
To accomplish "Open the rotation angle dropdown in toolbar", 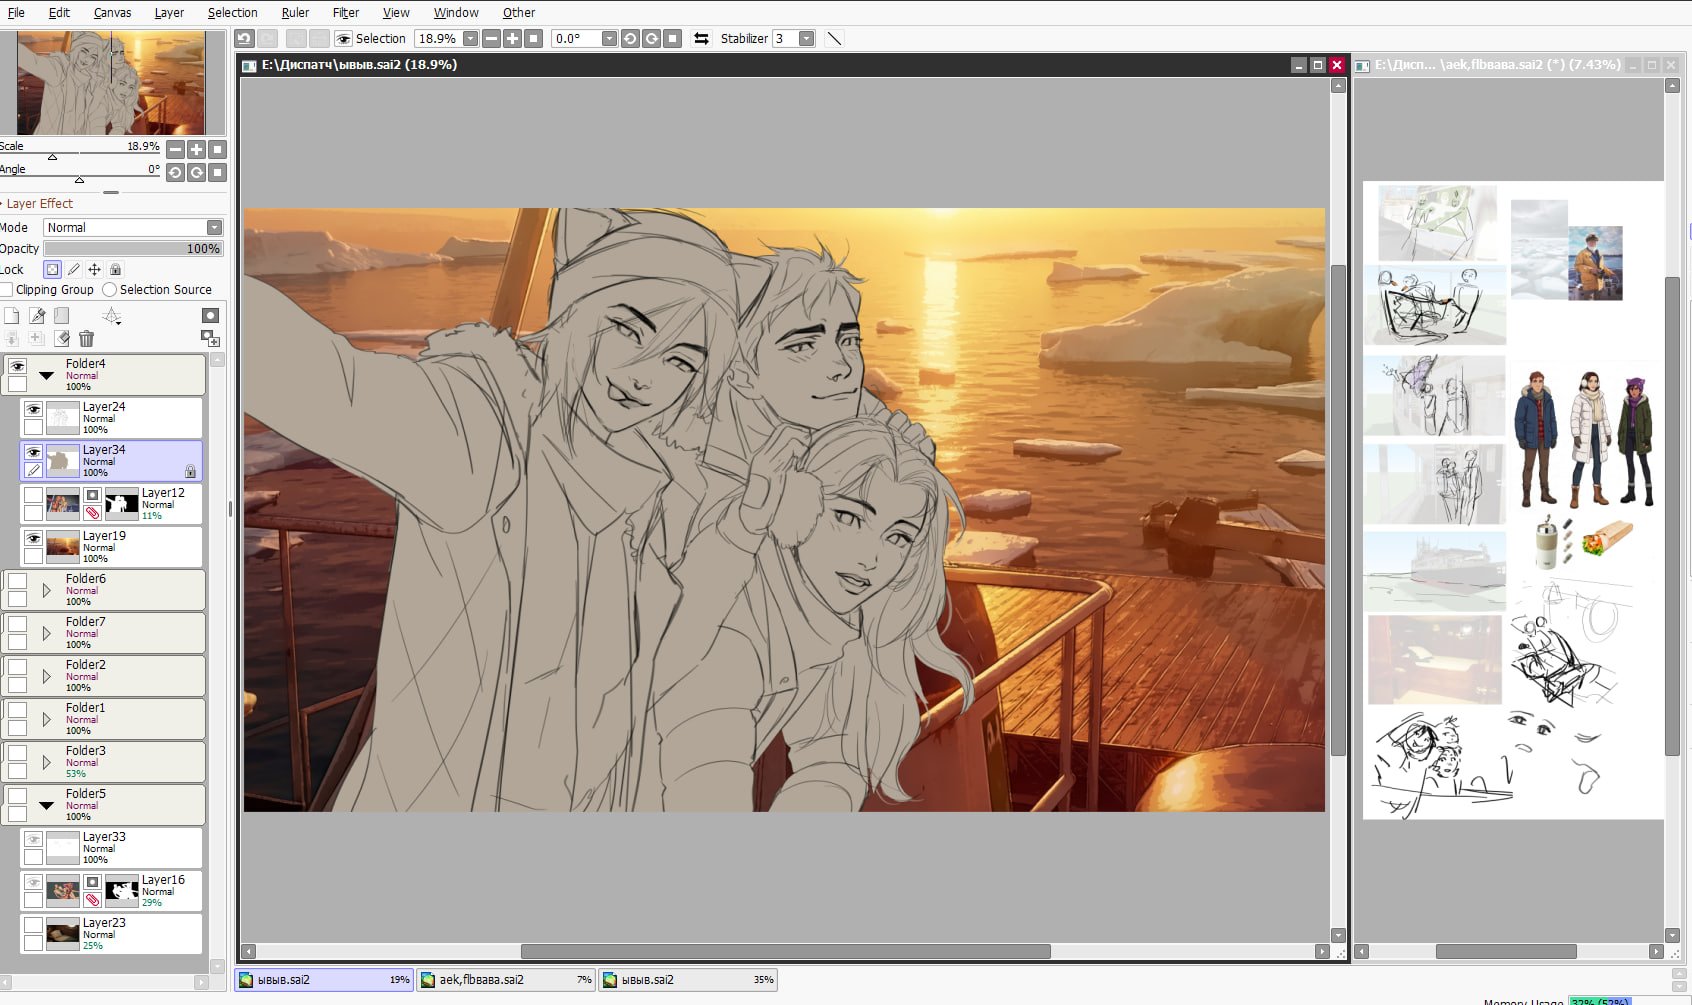I will pyautogui.click(x=609, y=39).
